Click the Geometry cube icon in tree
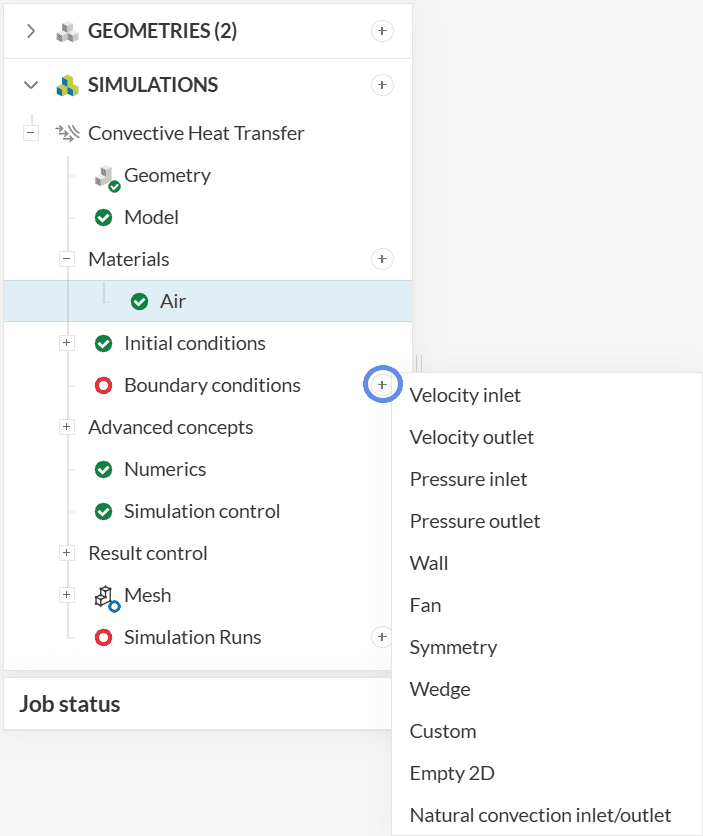This screenshot has width=703, height=836. 105,177
